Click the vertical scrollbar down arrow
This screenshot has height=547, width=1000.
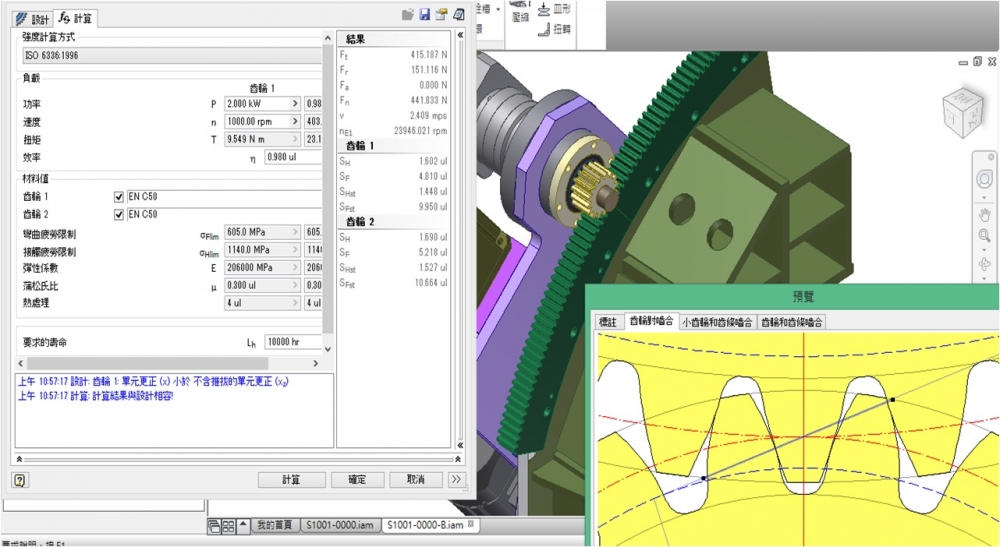(328, 349)
